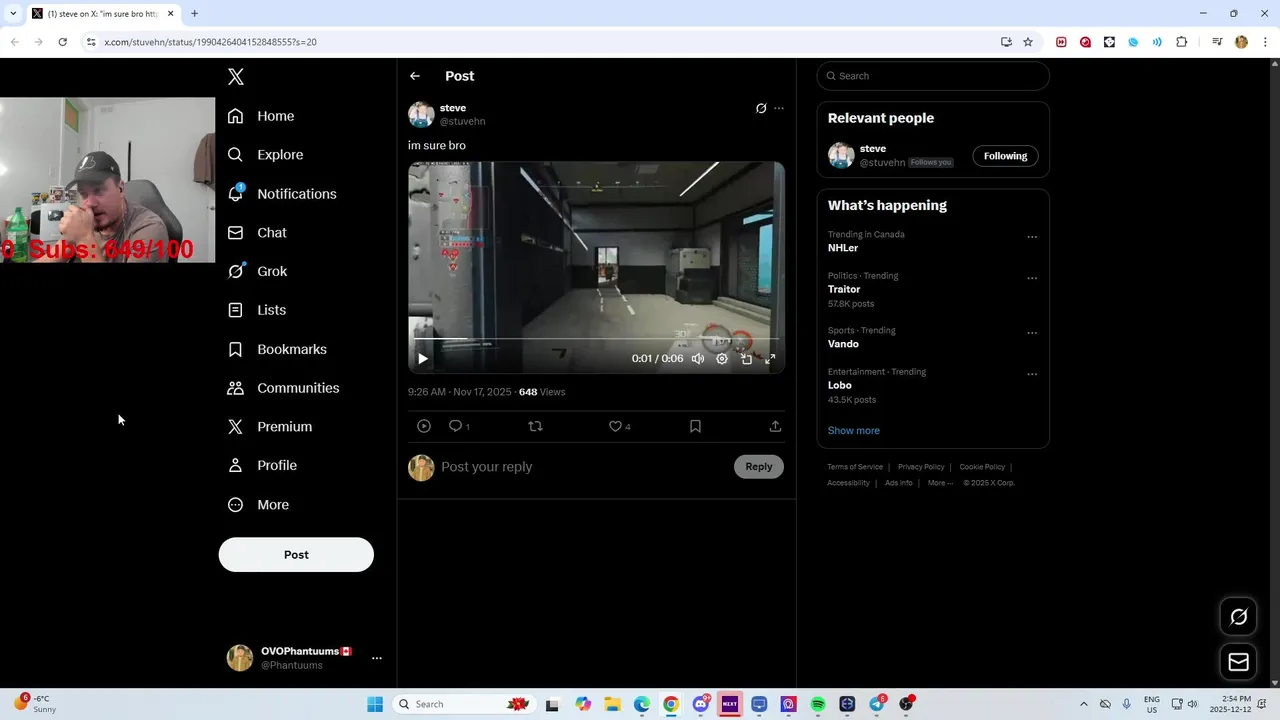This screenshot has width=1280, height=720.
Task: Open Profile from sidebar
Action: [262, 466]
